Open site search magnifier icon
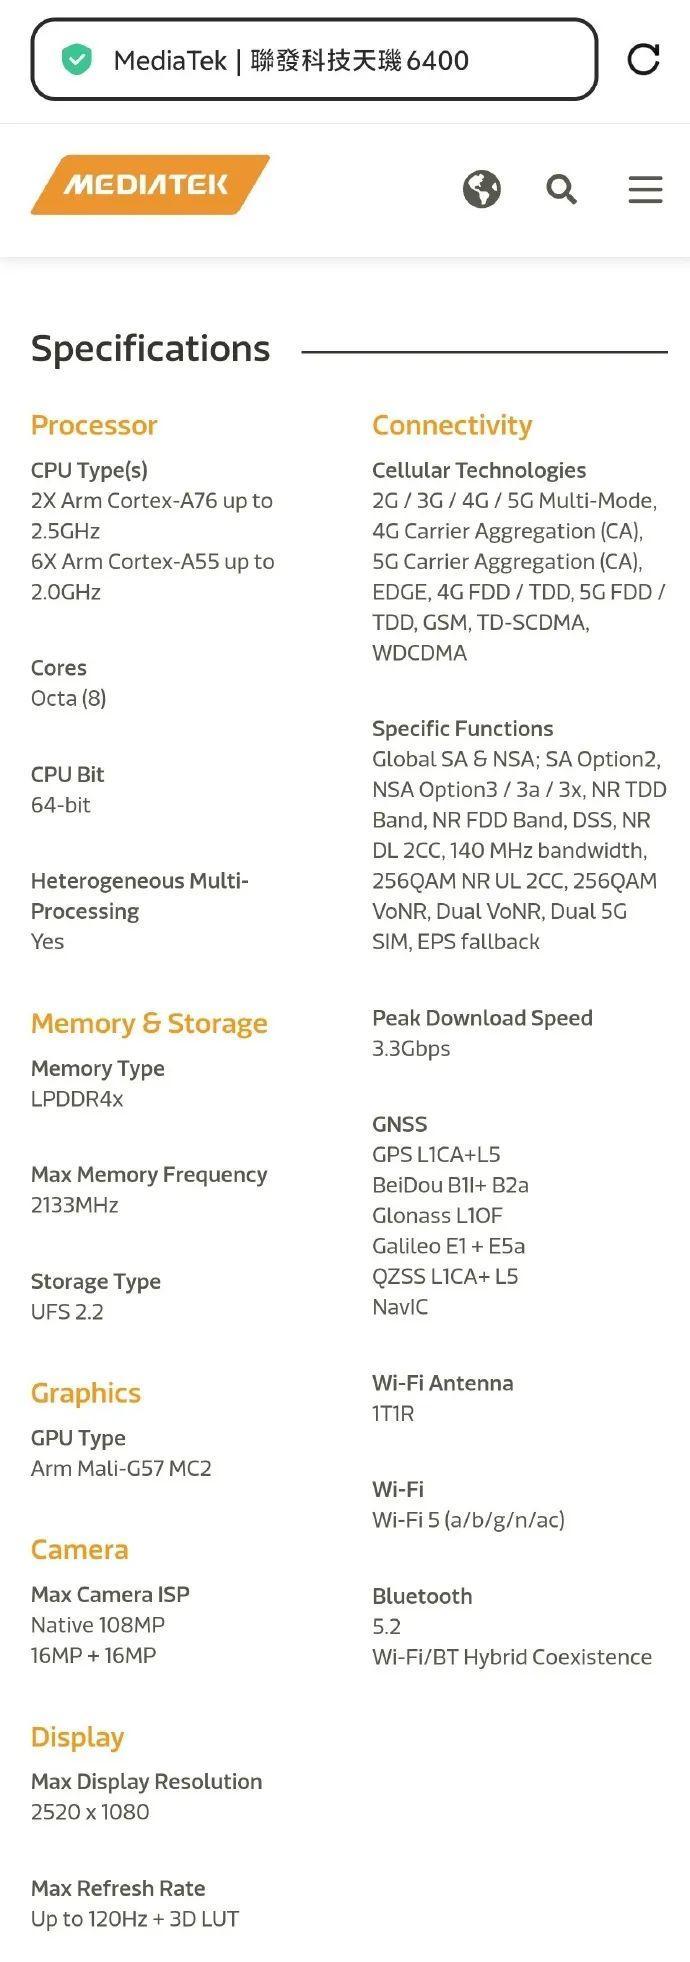 (x=562, y=188)
